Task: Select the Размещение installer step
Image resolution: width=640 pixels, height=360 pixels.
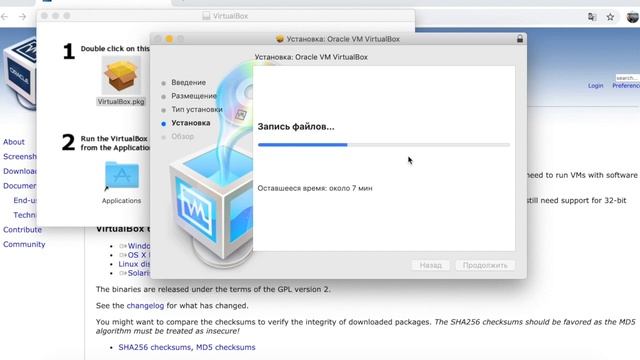Action: 194,96
